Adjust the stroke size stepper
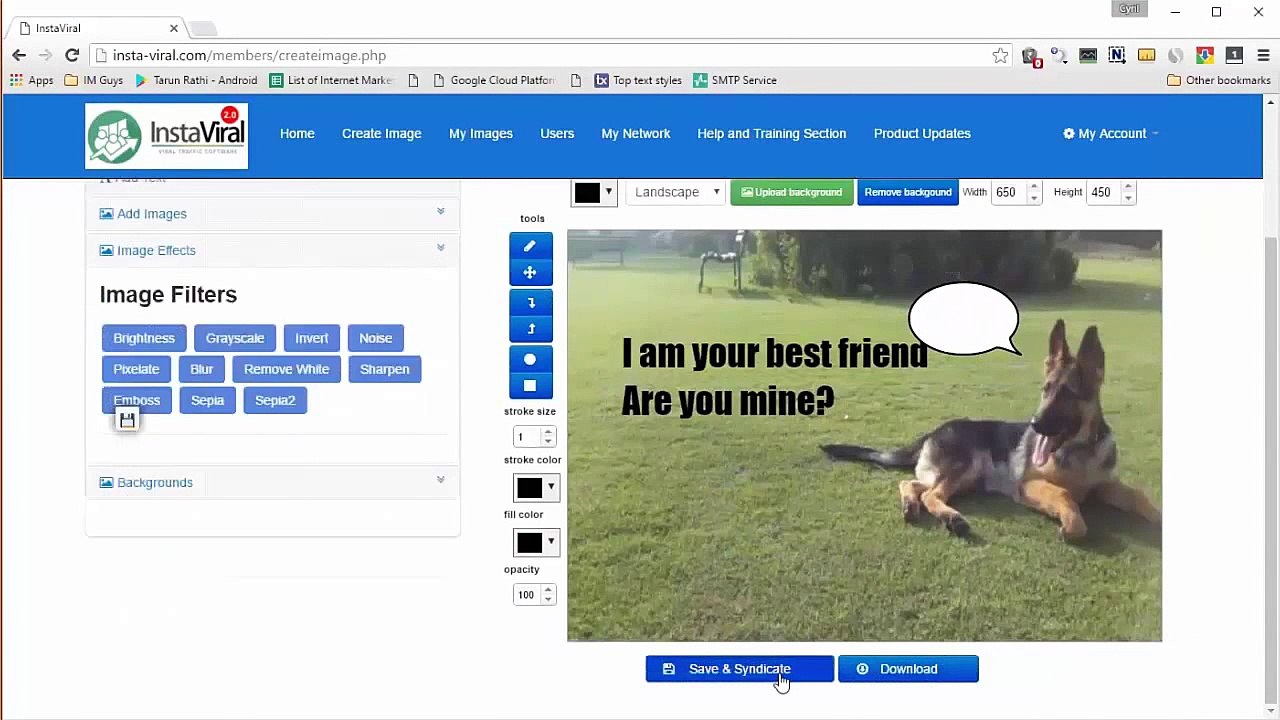 pos(547,437)
